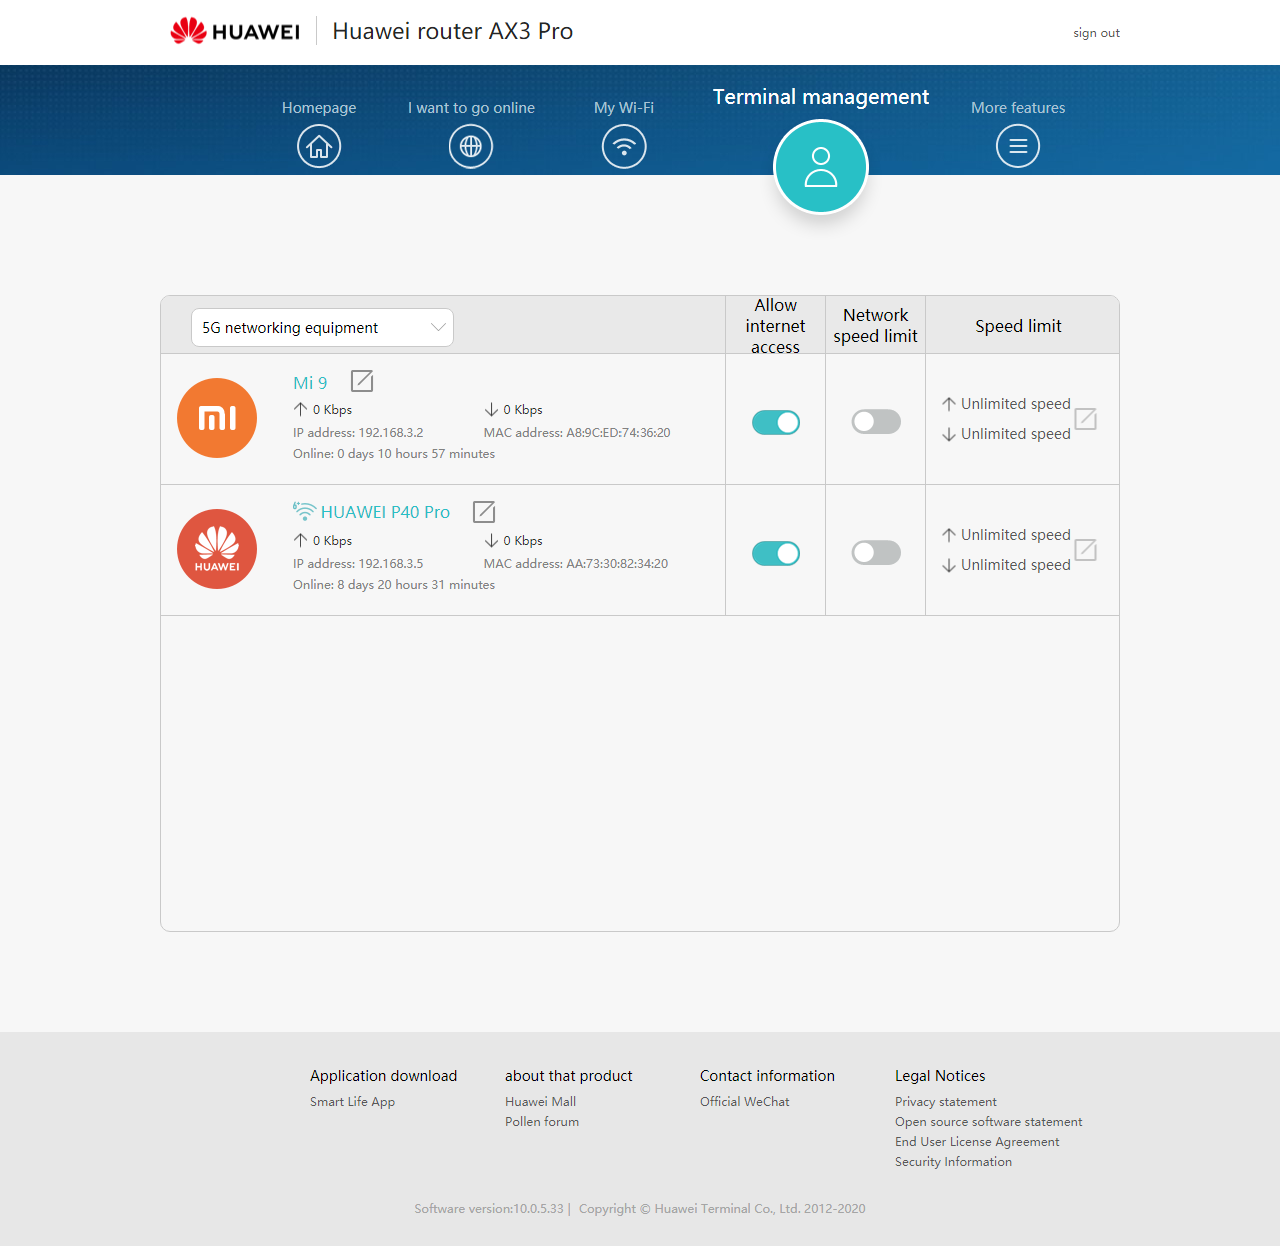Select IP address 192.168.3.2 text
1280x1246 pixels.
pos(358,433)
